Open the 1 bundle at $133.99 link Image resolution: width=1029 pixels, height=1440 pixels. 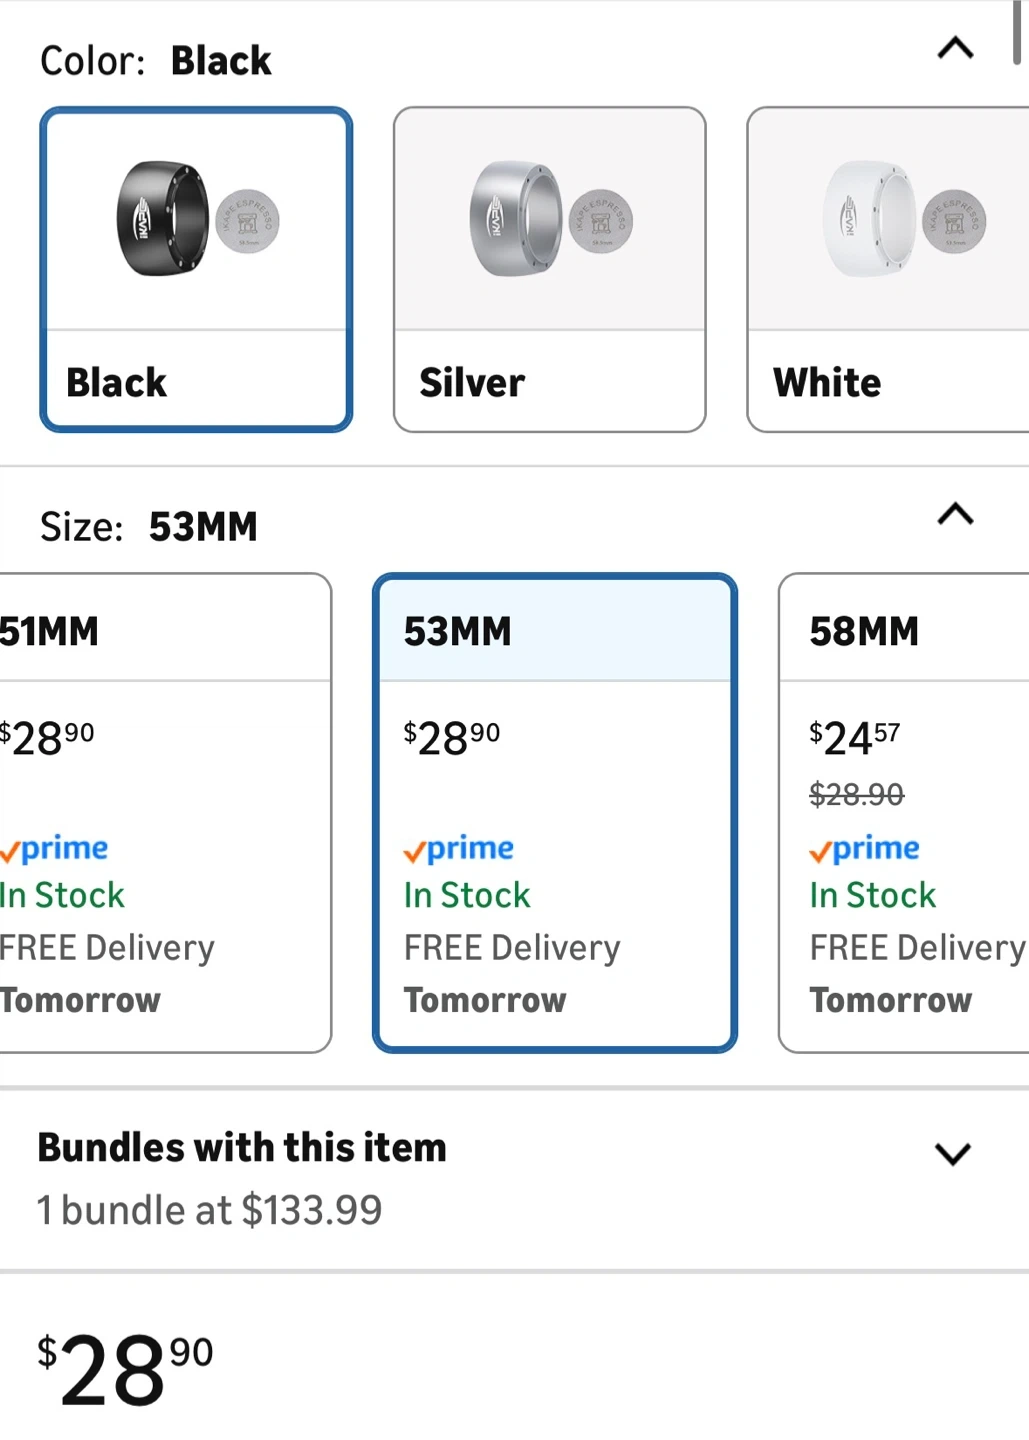pyautogui.click(x=210, y=1210)
